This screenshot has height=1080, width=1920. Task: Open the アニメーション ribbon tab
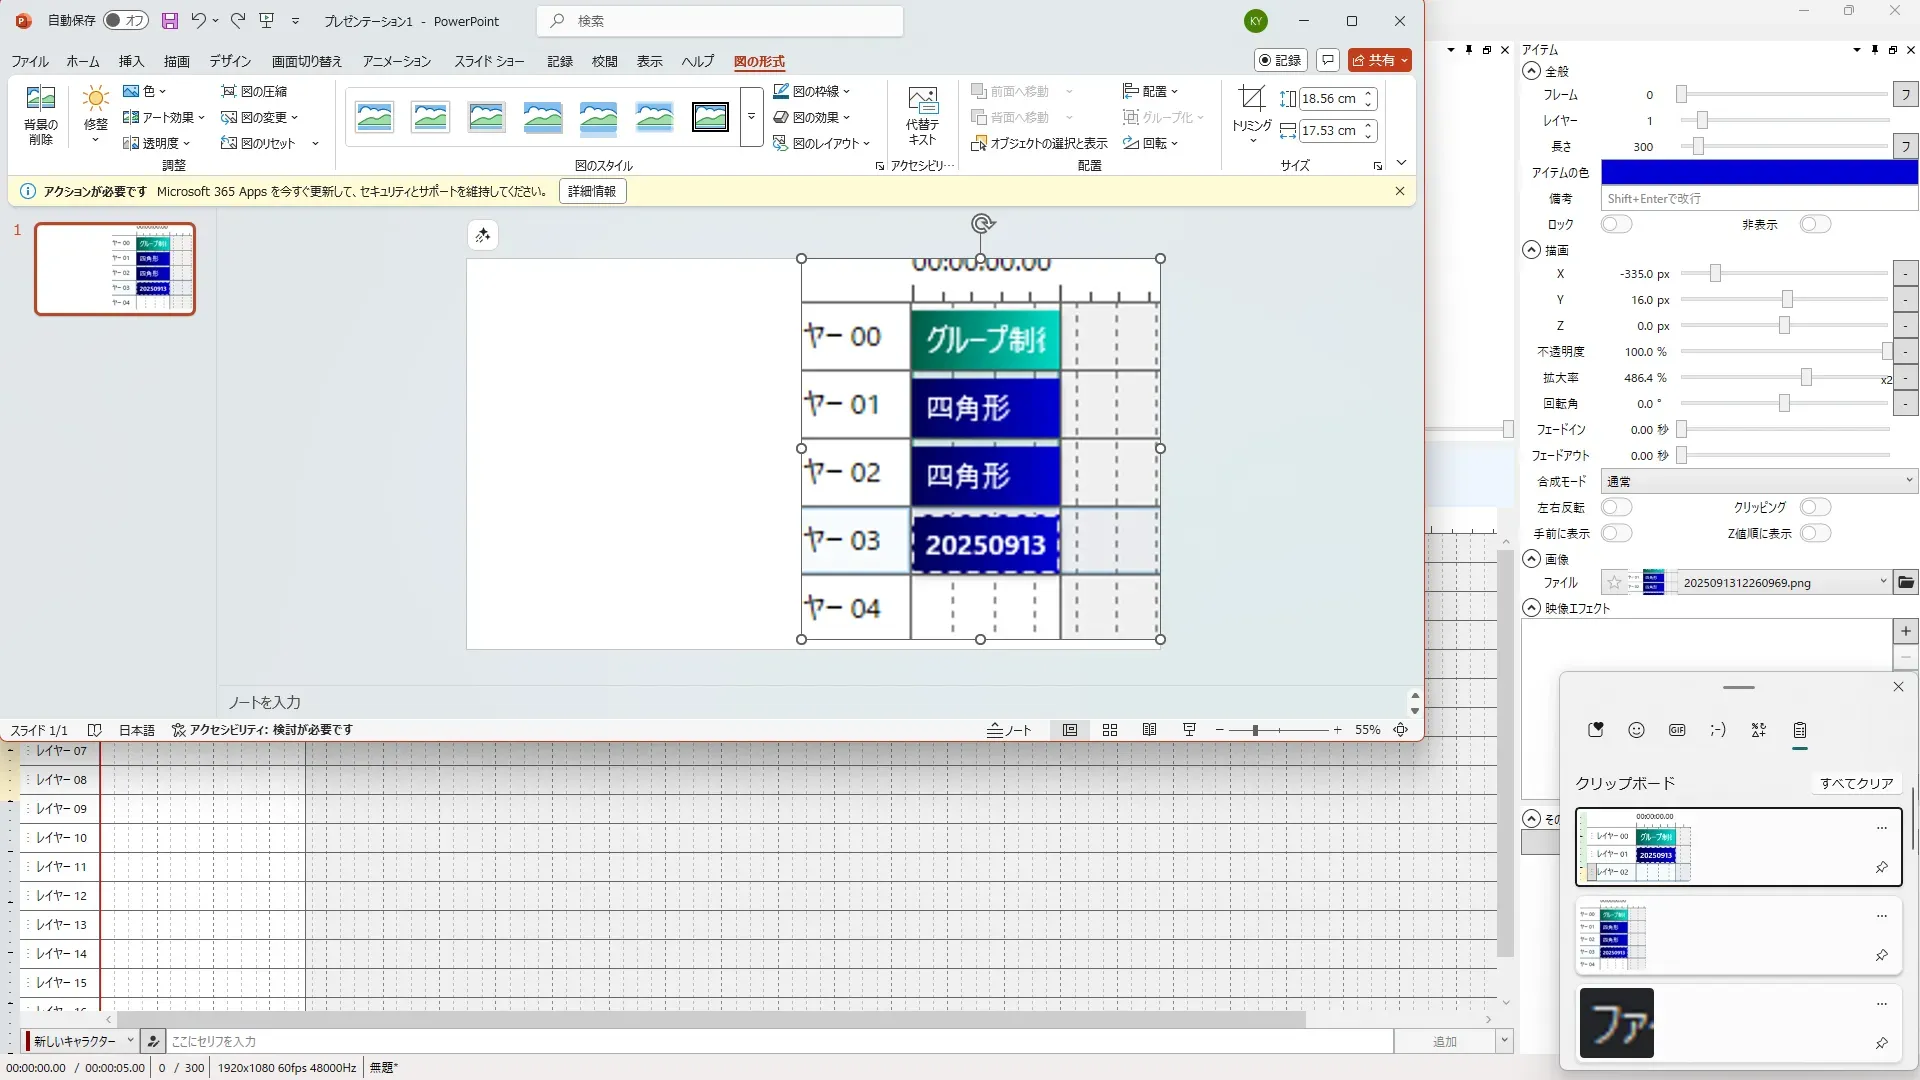(396, 61)
